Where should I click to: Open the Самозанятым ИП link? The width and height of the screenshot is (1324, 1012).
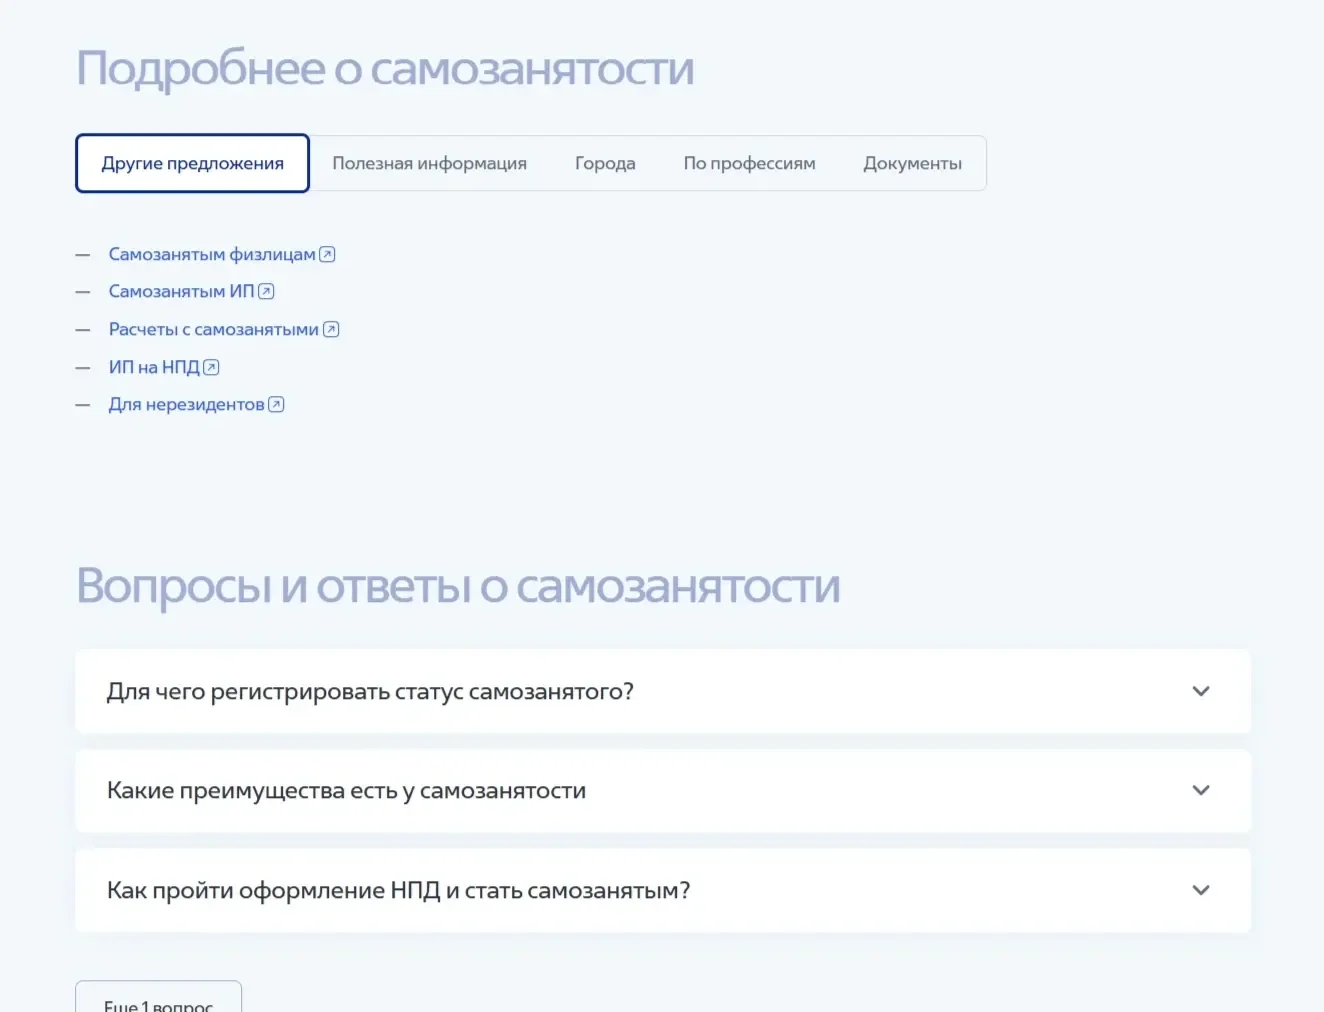182,292
